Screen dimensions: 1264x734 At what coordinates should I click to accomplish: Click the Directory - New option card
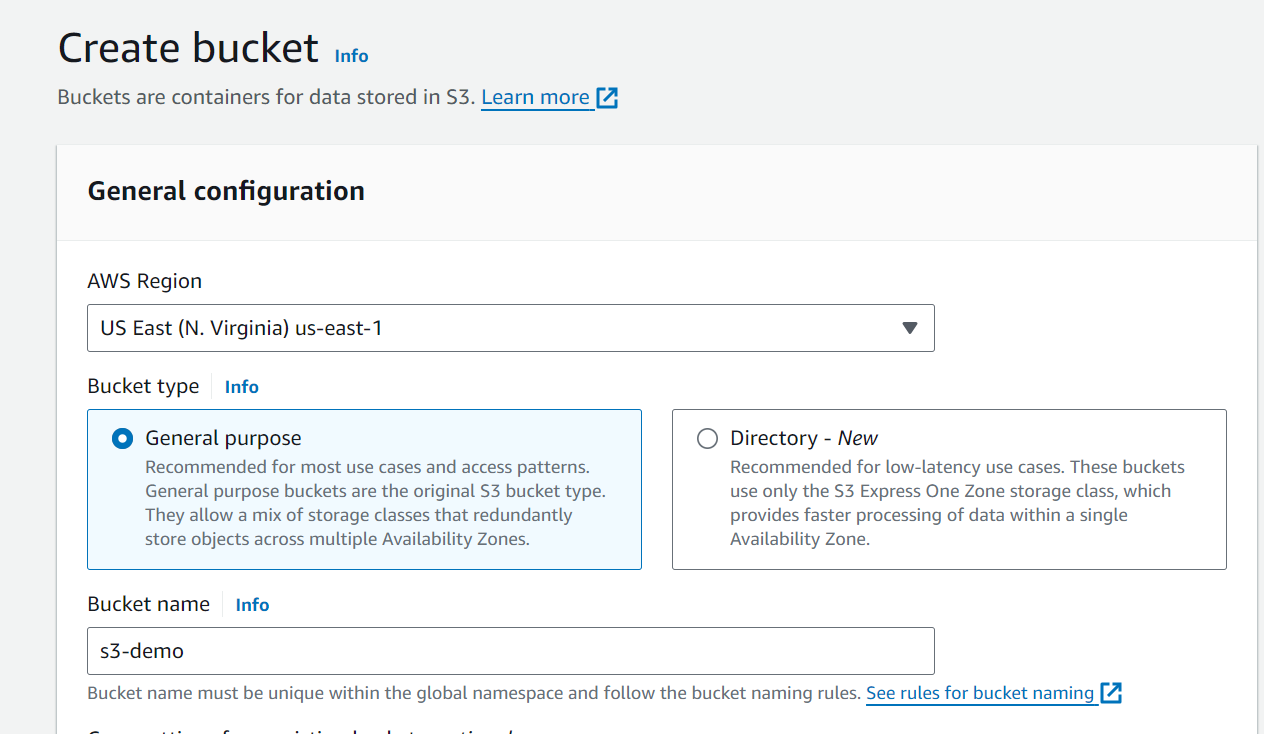point(949,489)
